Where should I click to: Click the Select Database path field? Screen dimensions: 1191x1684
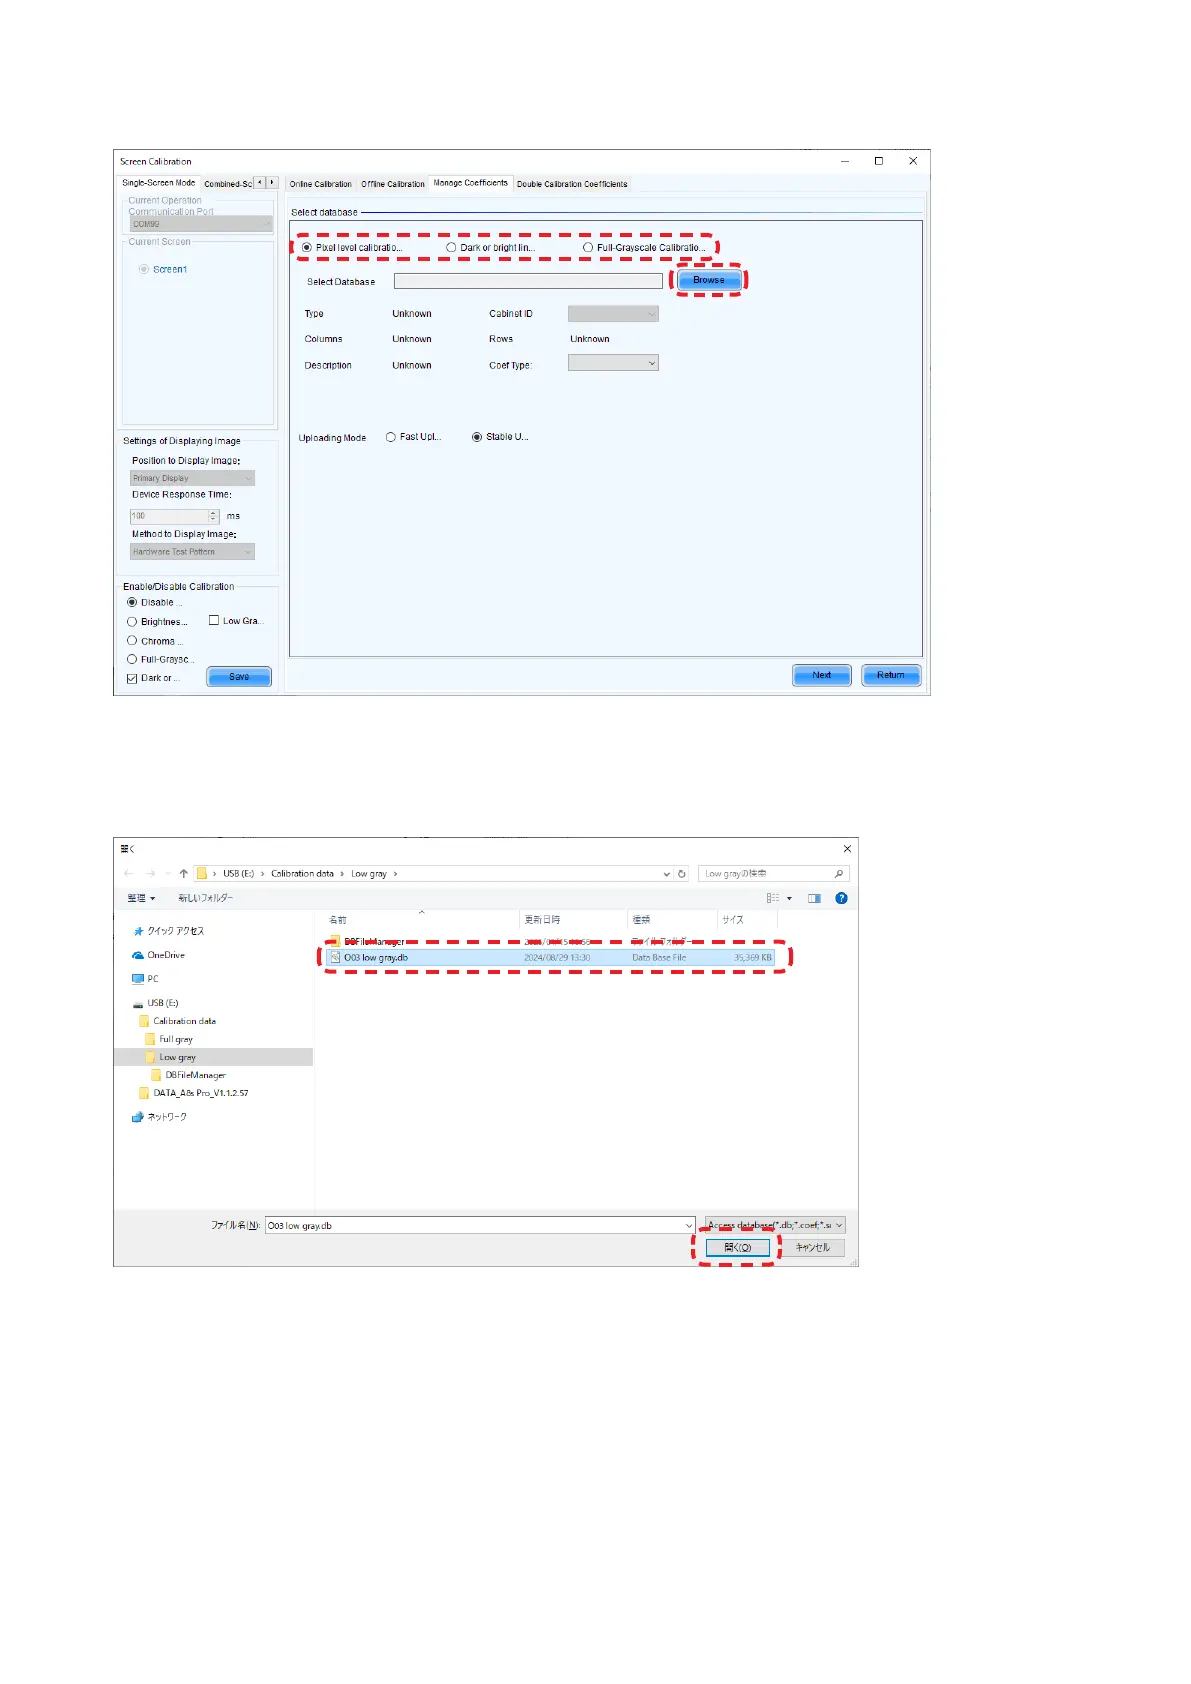click(527, 282)
